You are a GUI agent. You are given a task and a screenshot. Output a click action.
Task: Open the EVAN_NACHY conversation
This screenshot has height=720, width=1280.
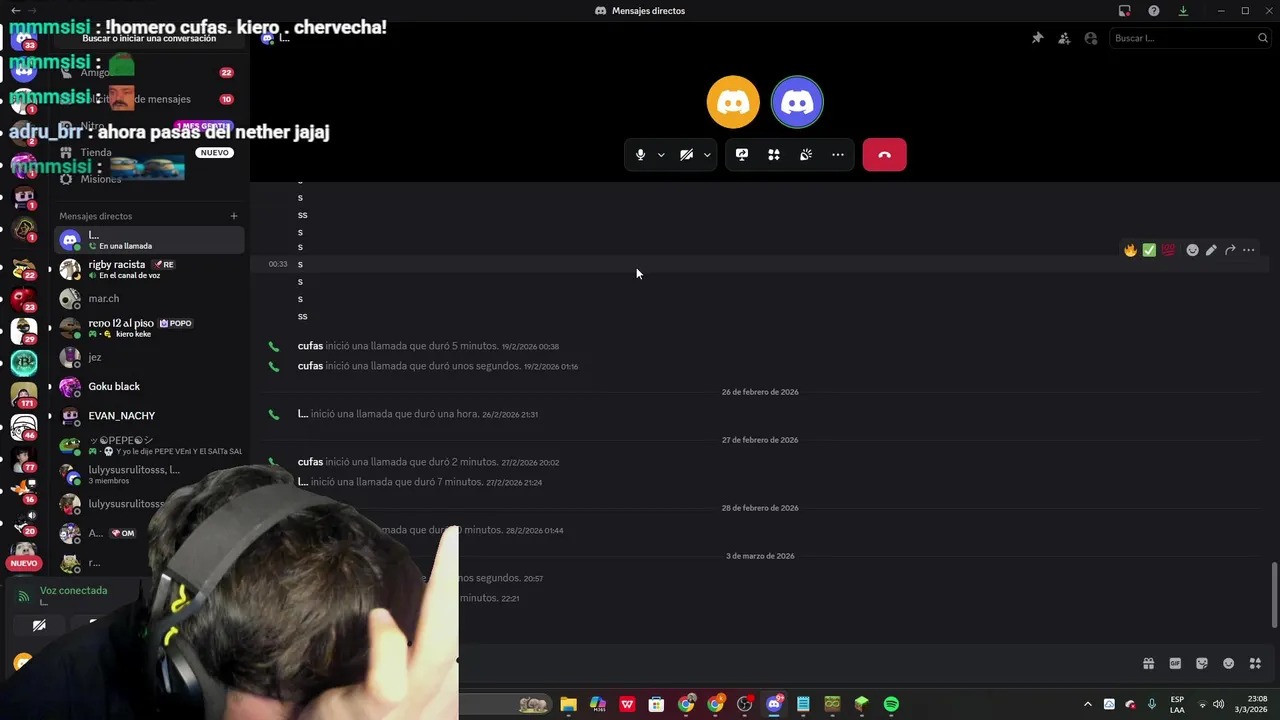[x=149, y=415]
